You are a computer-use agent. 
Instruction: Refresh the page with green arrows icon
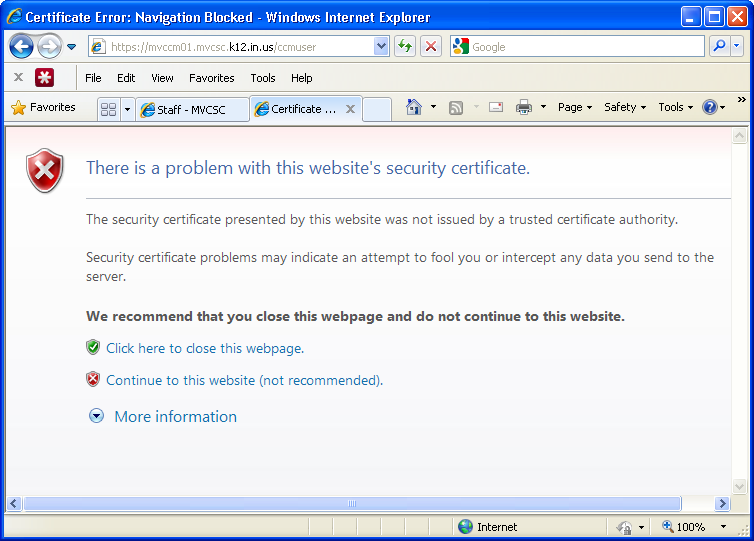pos(405,47)
